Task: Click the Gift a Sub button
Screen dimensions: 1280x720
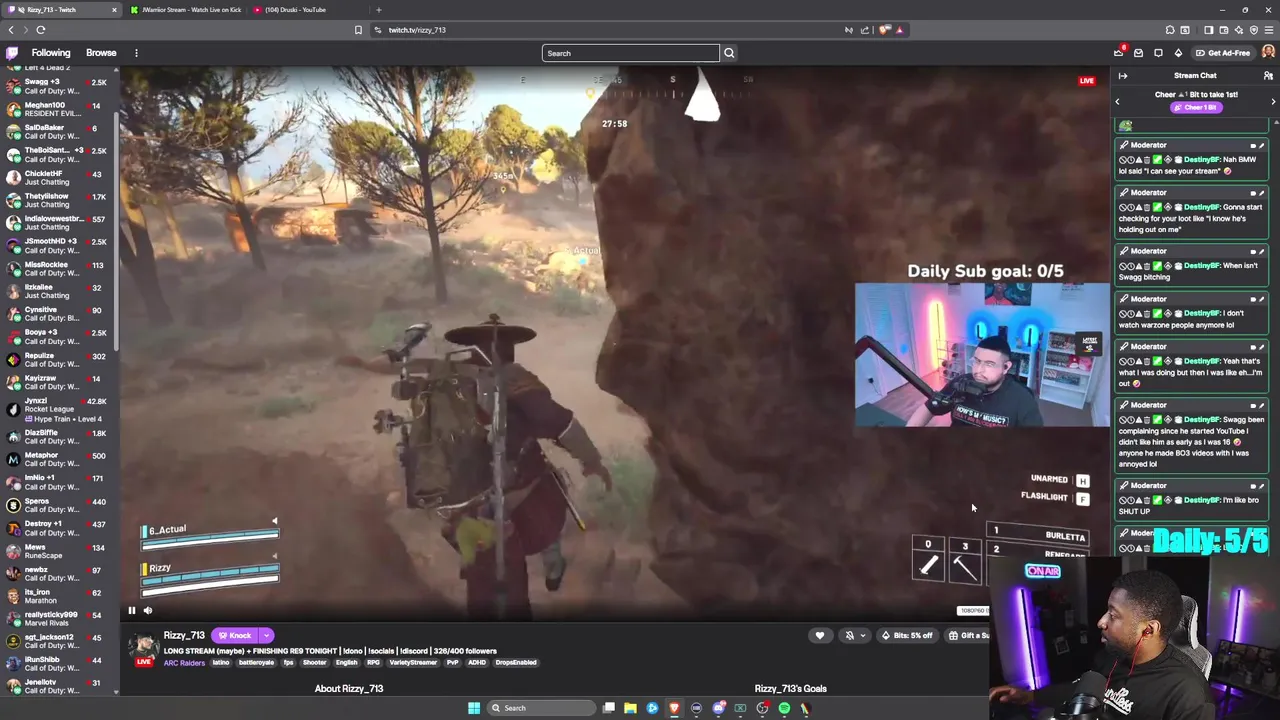Action: [968, 635]
